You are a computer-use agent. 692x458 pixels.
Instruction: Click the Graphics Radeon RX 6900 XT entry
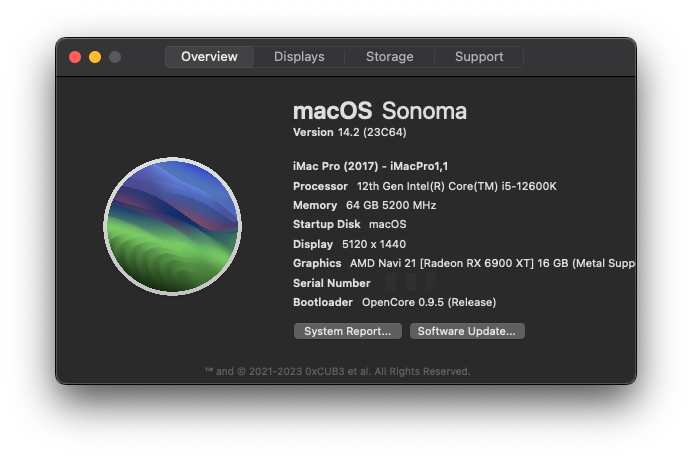(463, 263)
